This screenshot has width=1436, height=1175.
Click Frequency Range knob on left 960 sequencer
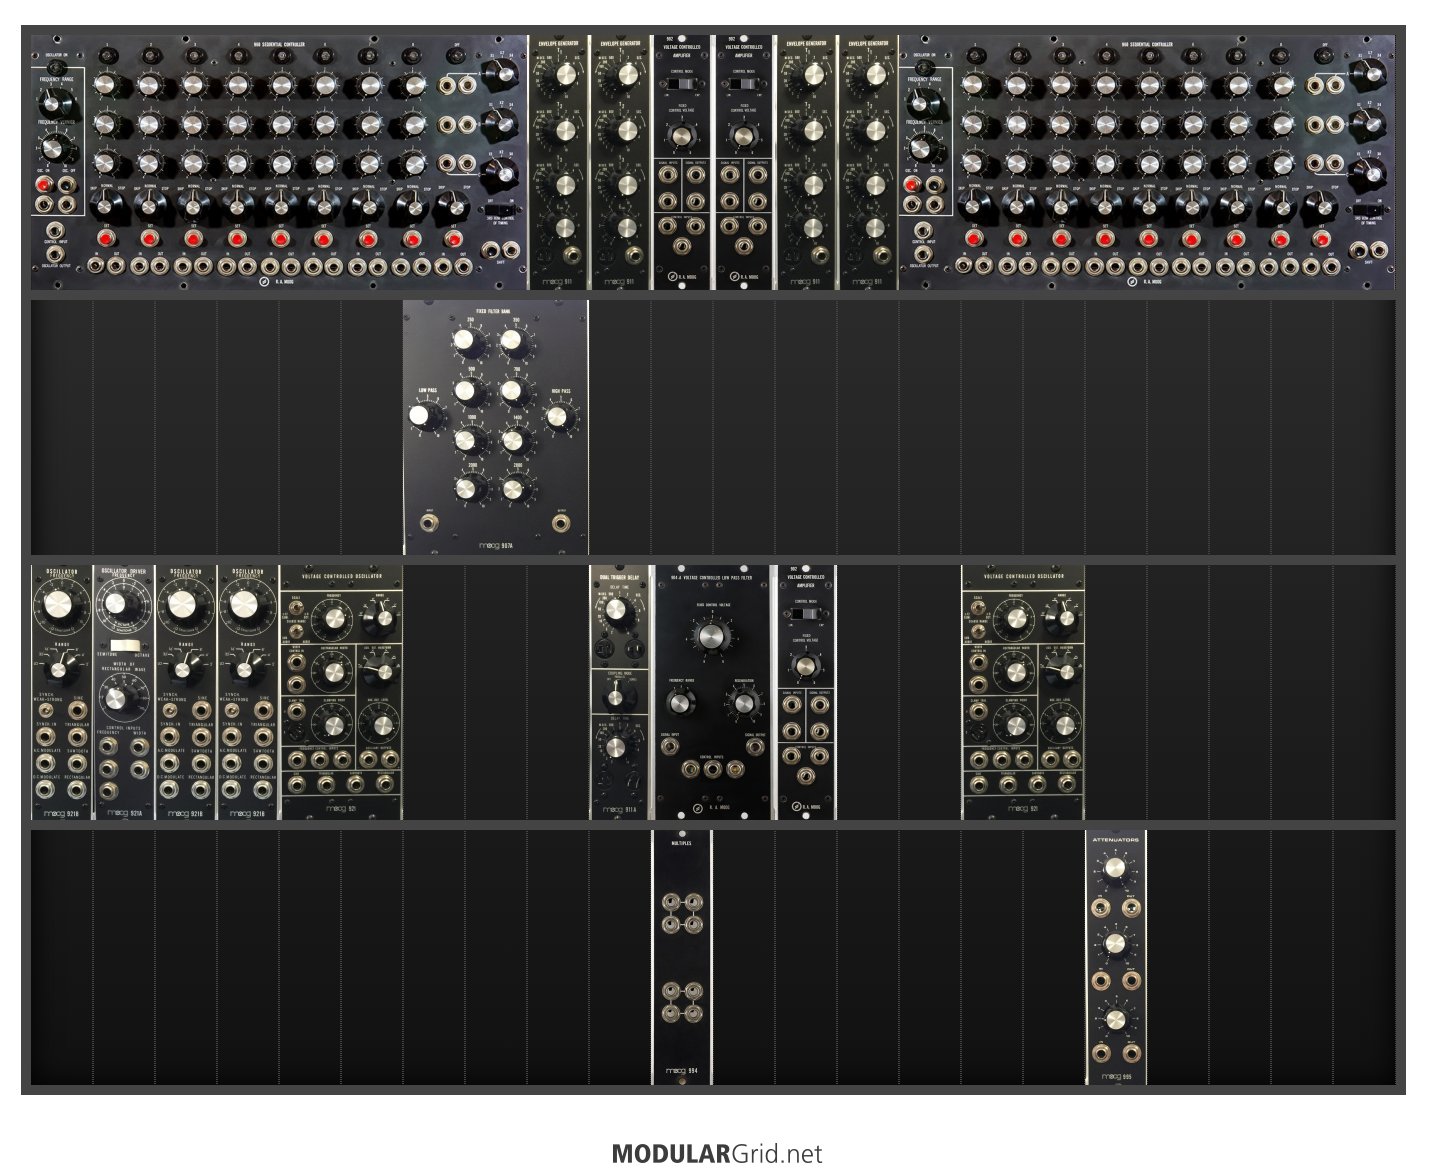pos(54,102)
